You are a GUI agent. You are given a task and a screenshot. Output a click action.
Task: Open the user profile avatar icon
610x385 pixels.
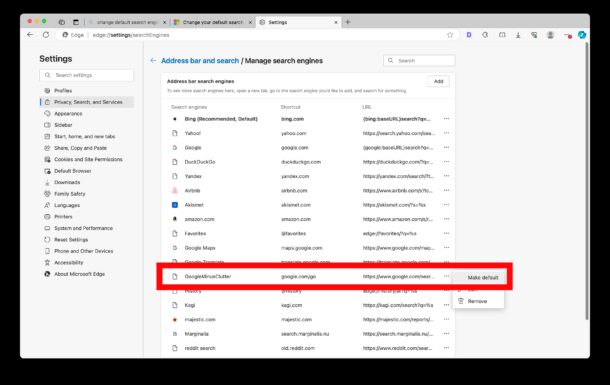click(550, 35)
